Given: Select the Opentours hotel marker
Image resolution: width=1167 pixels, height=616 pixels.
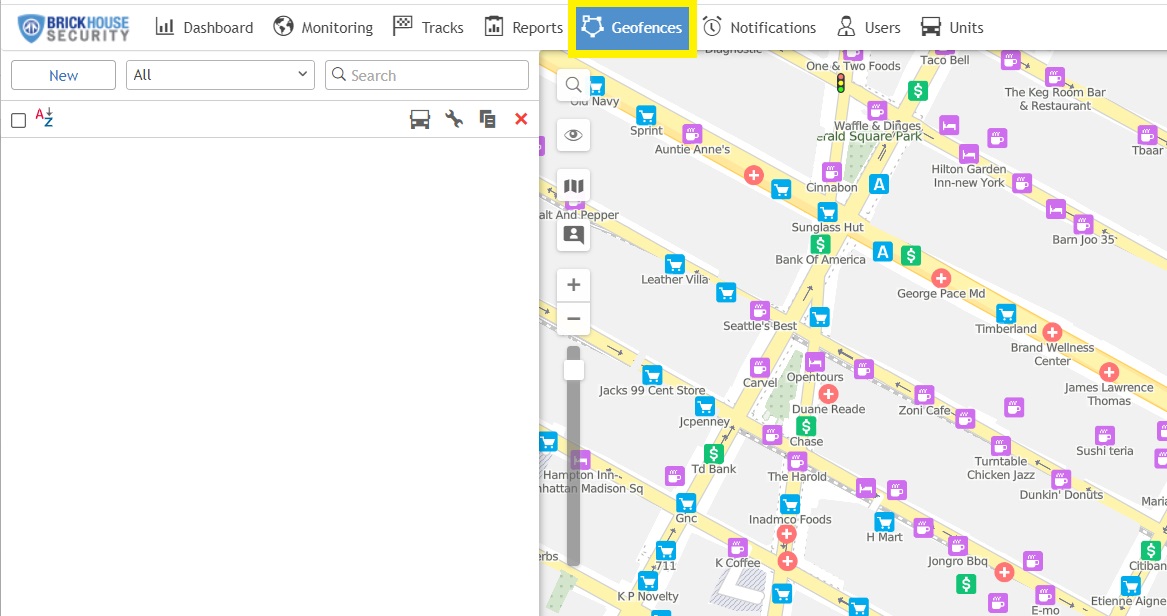Looking at the screenshot, I should tap(815, 362).
